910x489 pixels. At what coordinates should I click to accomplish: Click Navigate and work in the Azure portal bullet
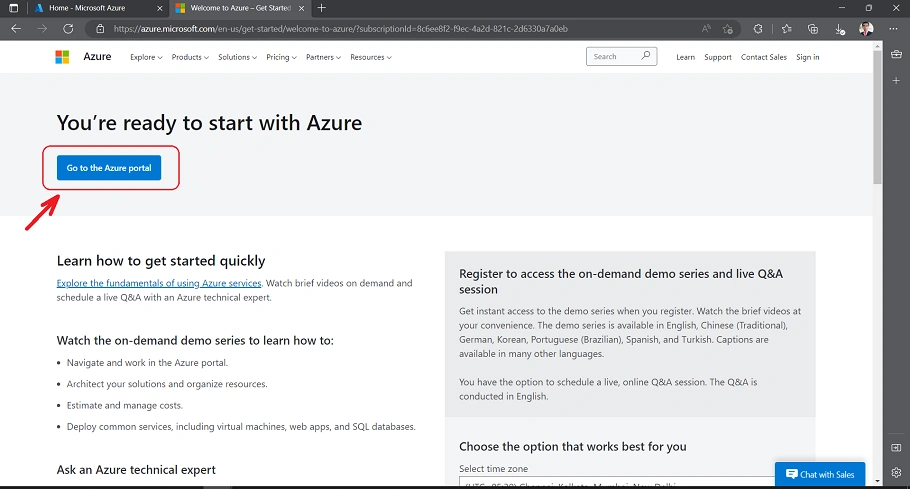(147, 363)
